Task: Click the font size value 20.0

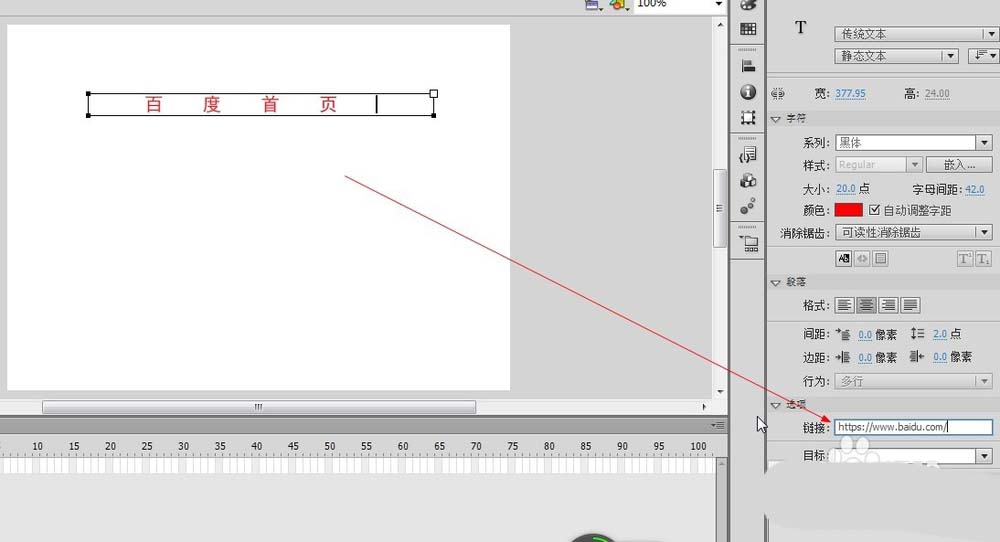Action: (846, 189)
